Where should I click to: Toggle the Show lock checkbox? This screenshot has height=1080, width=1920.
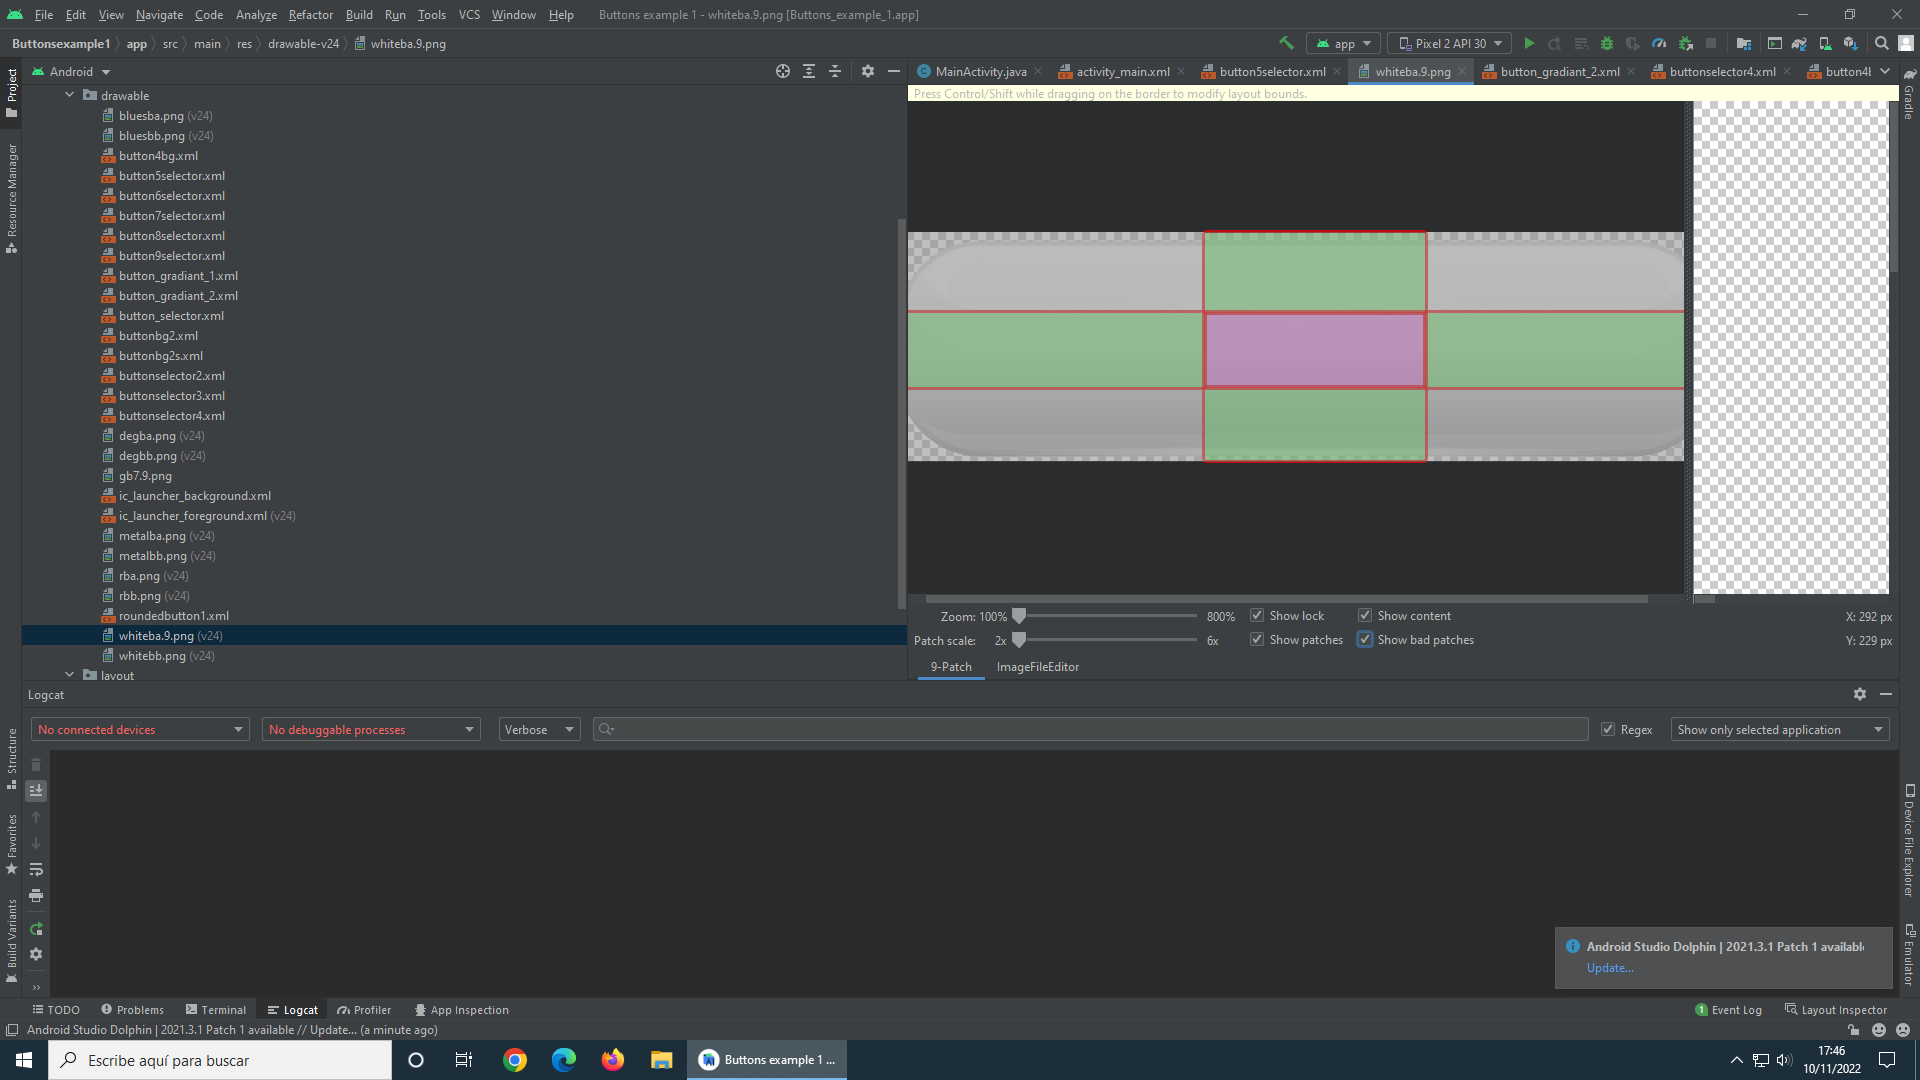[1257, 616]
